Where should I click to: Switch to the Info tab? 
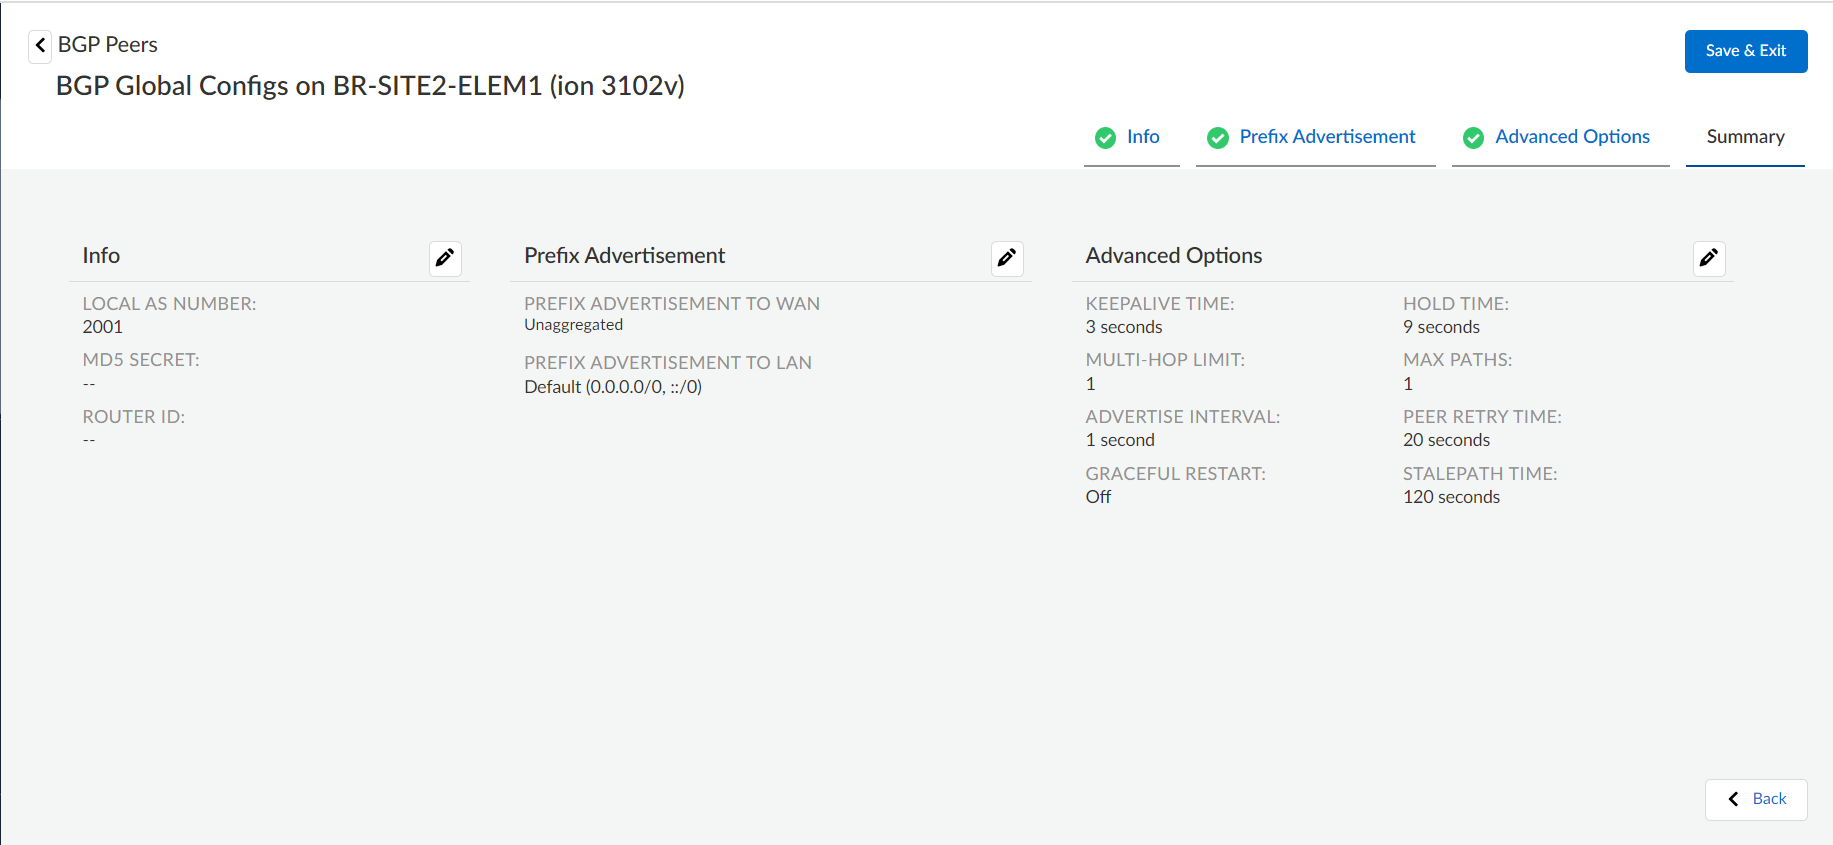[1143, 137]
